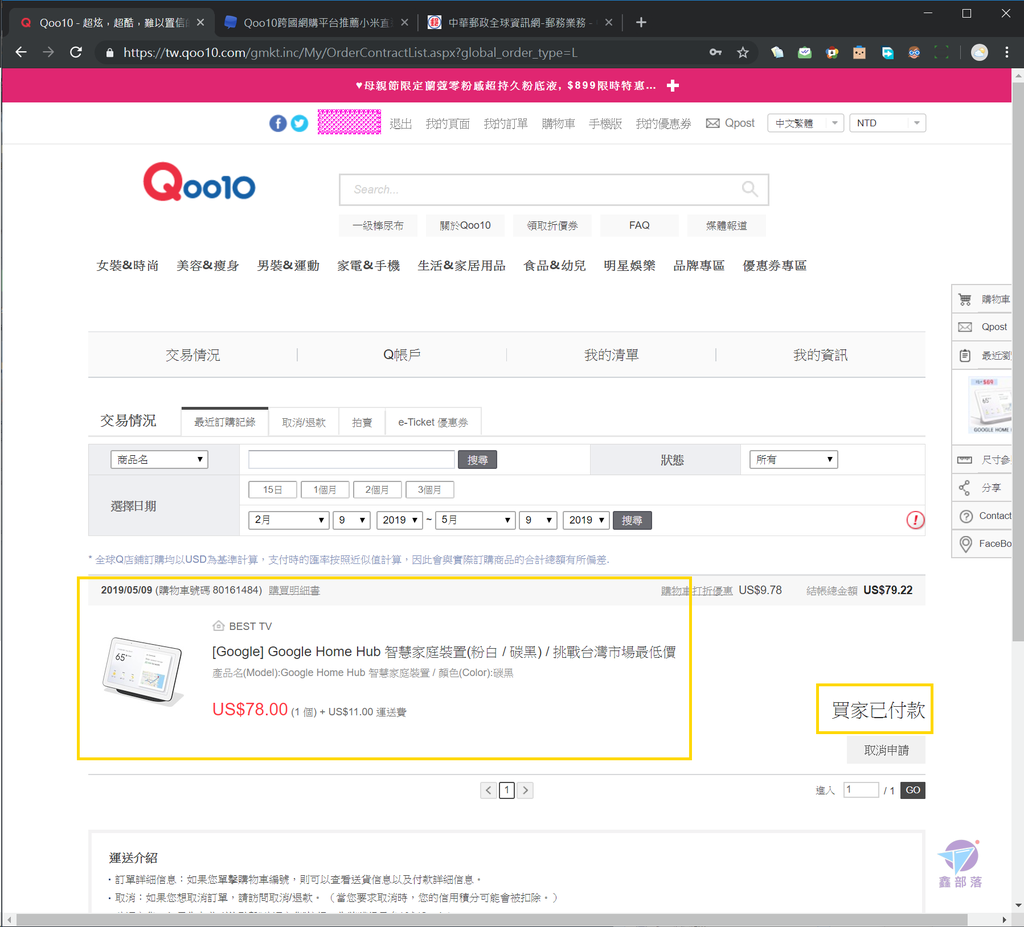Open Google Home Hub product title
Viewport: 1024px width, 927px height.
tap(444, 652)
